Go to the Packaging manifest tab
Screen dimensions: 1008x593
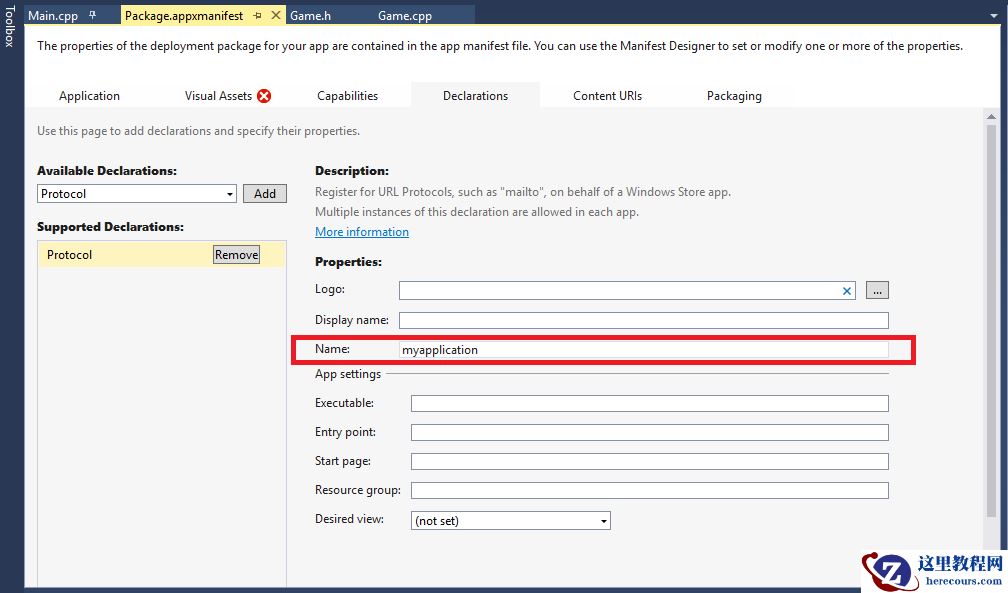click(x=734, y=96)
